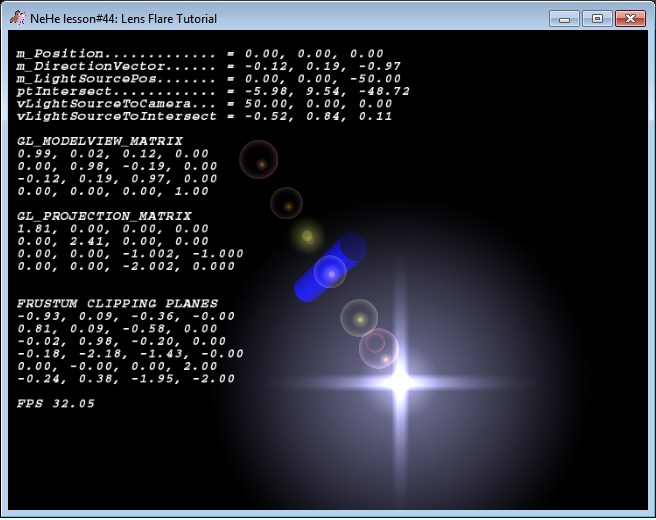Viewport: 656px width, 520px height.
Task: Close the NeHe lesson#44 window
Action: (x=630, y=18)
